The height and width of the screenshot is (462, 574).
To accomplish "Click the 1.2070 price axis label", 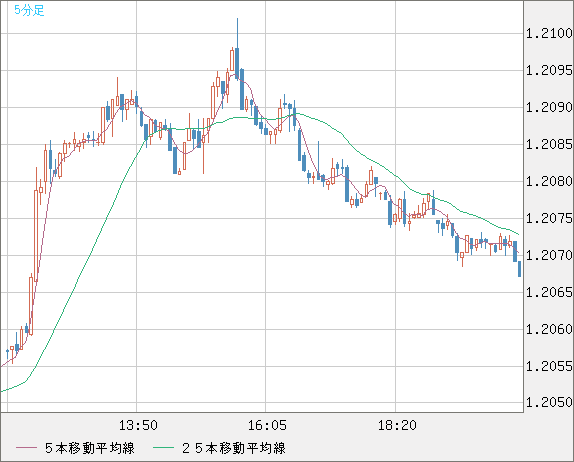I will [549, 255].
